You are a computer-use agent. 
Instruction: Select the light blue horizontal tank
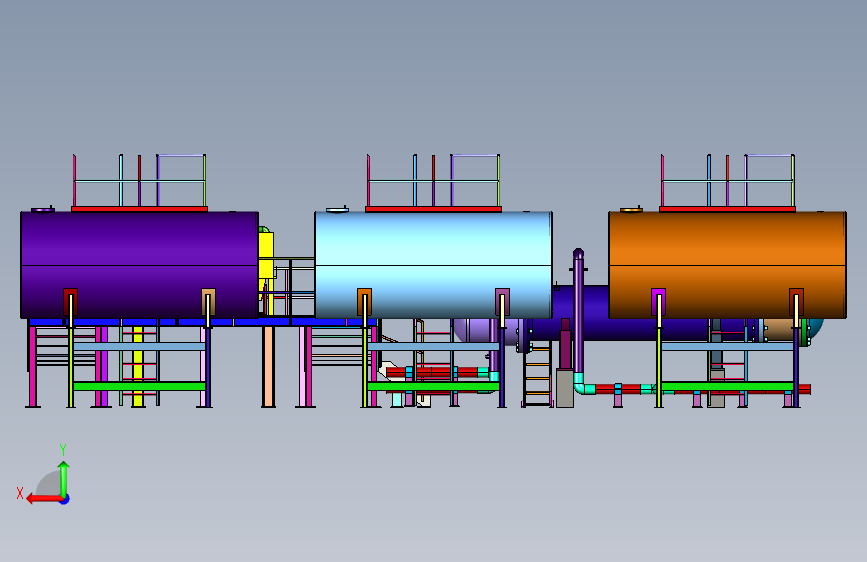pos(434,265)
